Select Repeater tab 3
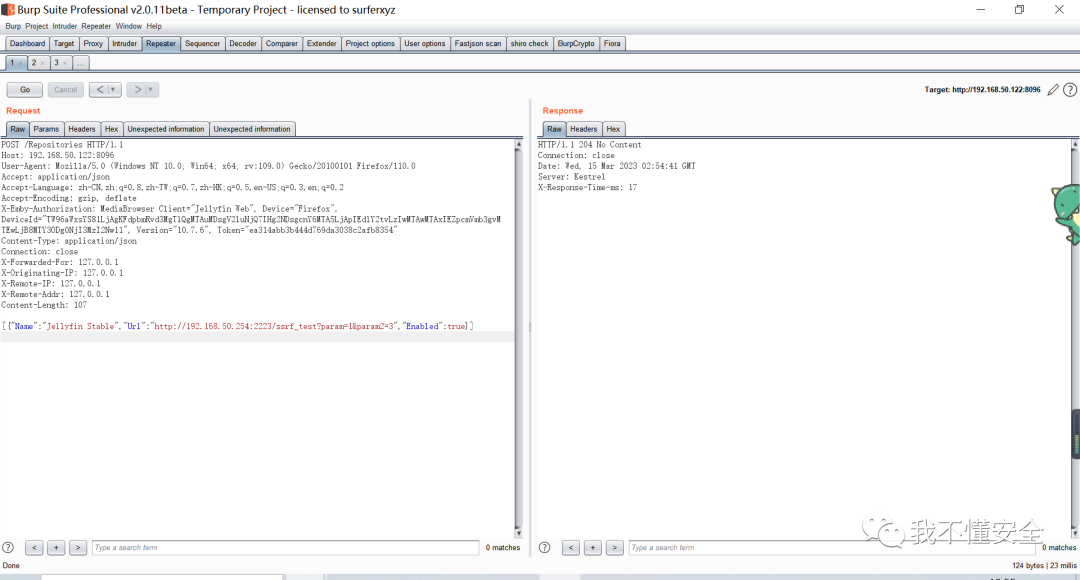This screenshot has width=1080, height=580. tap(56, 63)
